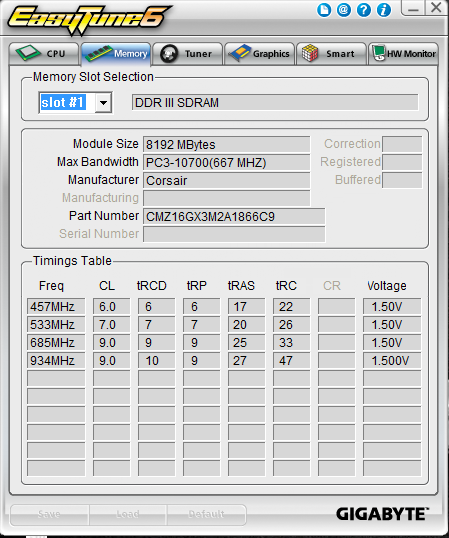The image size is (449, 538).
Task: Click the 457MHz frequency cell
Action: point(56,306)
